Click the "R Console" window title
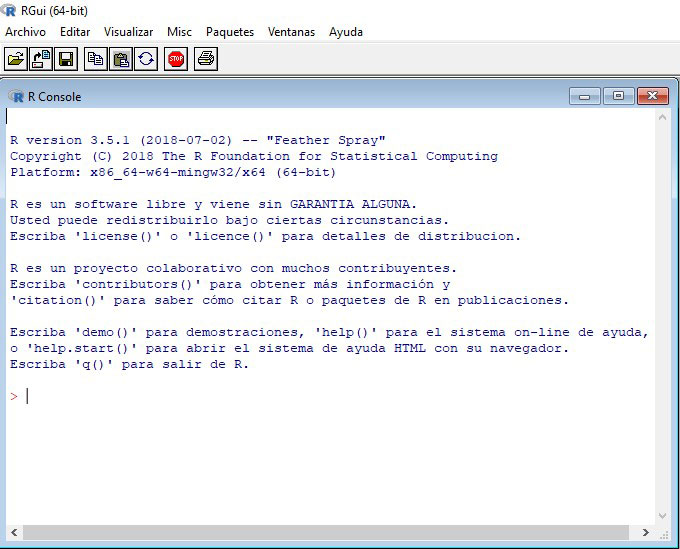Screen dimensions: 680x549 [55, 97]
